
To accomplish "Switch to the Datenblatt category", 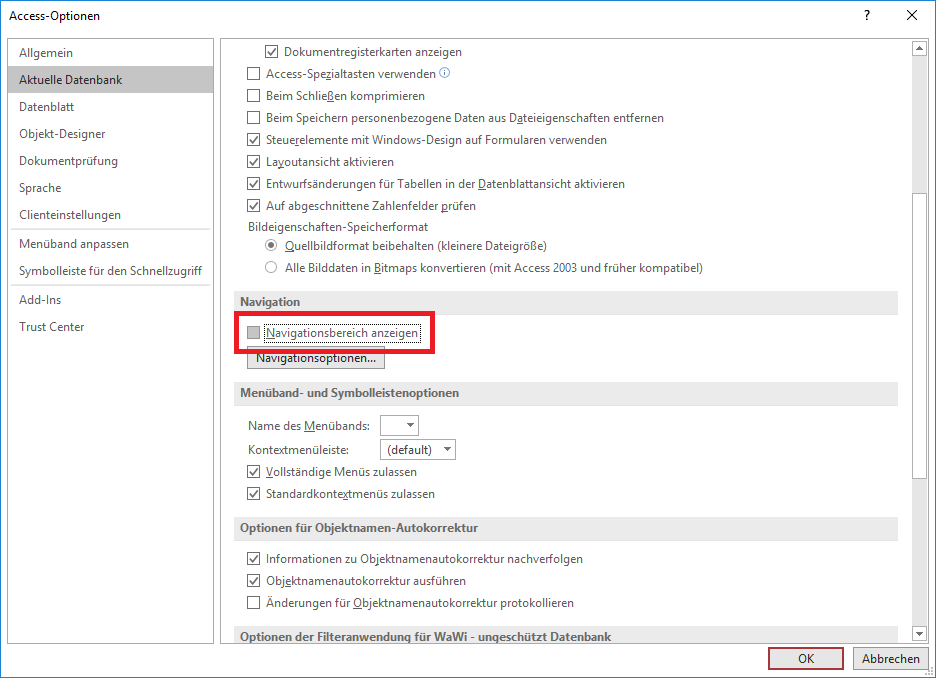I will pos(47,107).
